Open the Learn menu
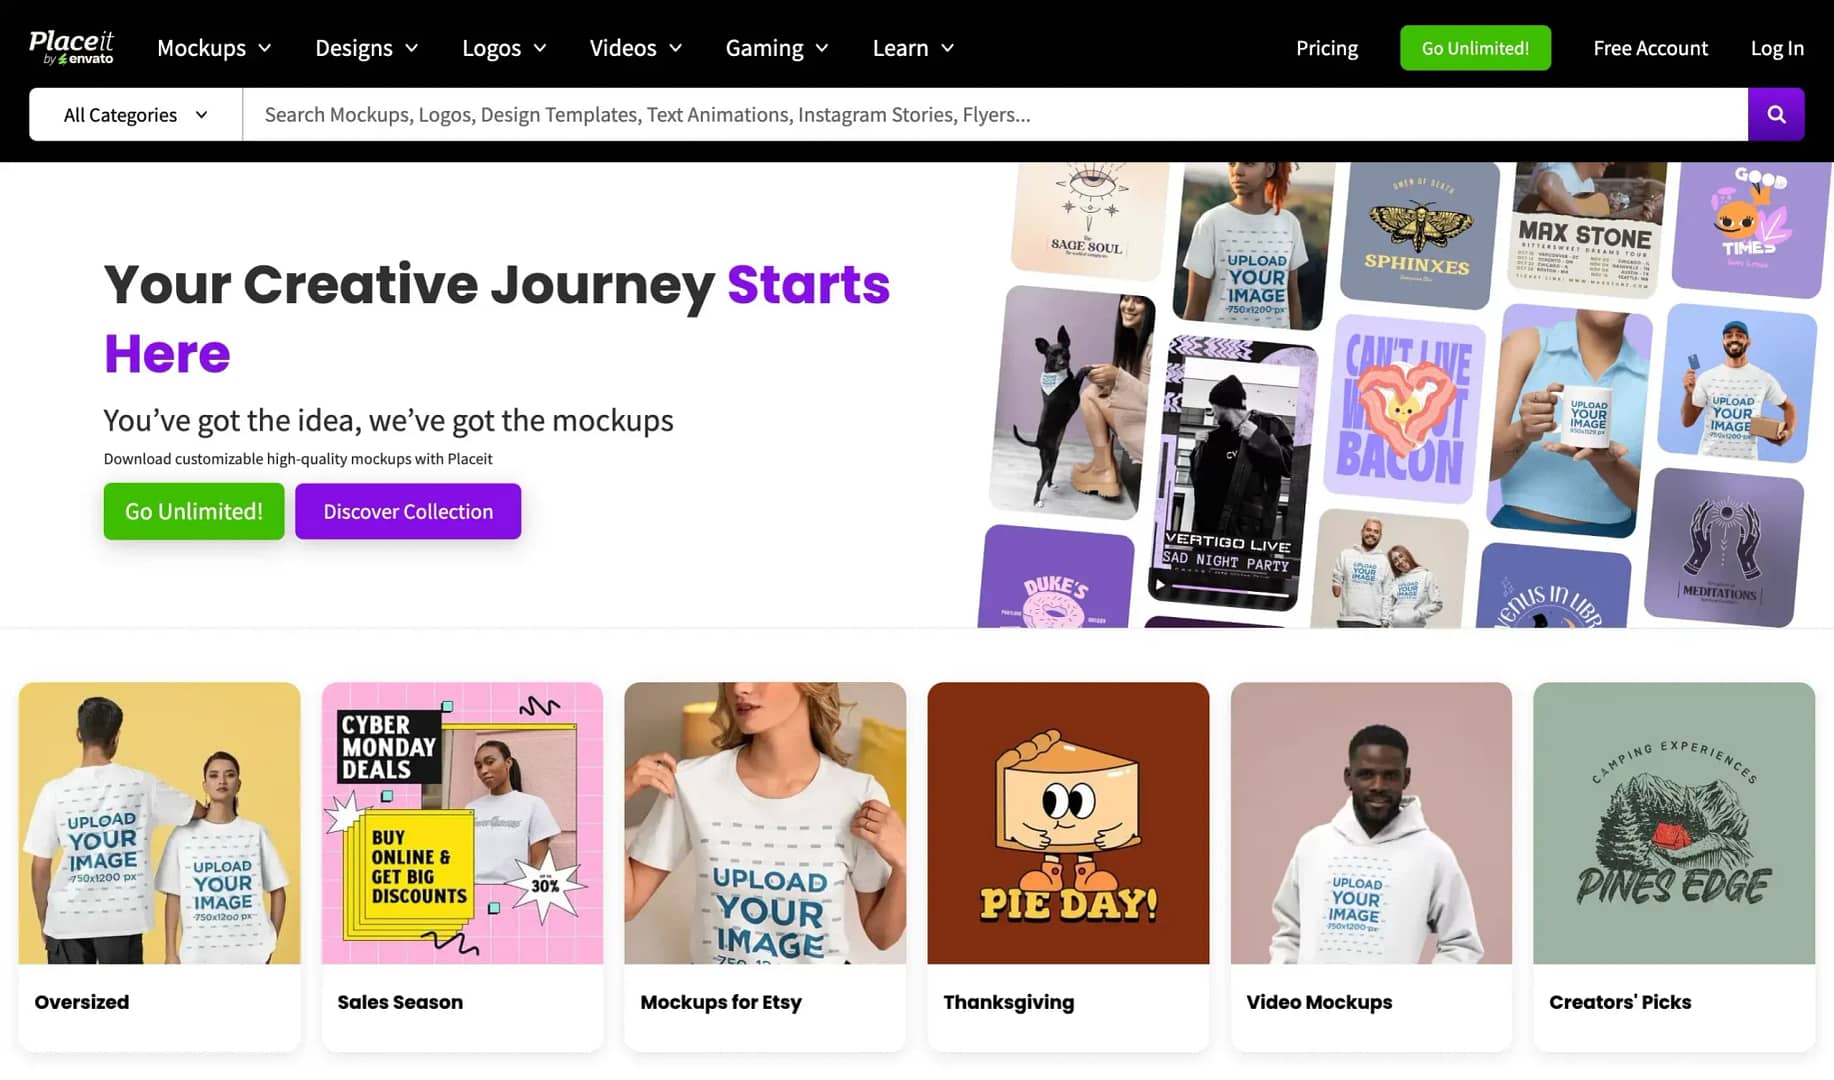This screenshot has height=1080, width=1834. (x=913, y=48)
